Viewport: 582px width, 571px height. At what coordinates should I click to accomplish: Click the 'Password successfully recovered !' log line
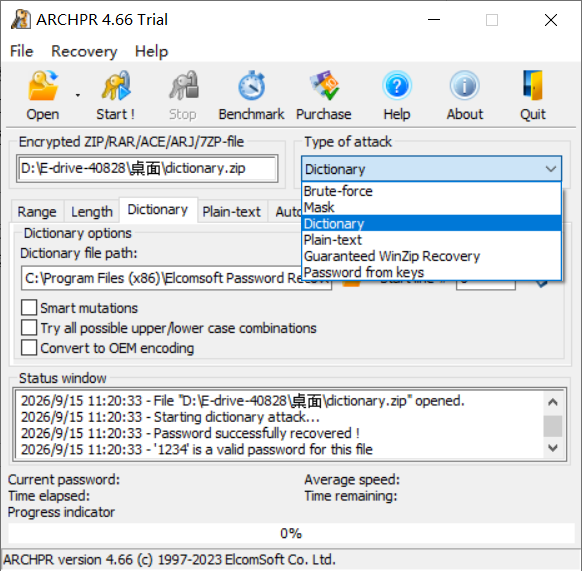coord(190,433)
